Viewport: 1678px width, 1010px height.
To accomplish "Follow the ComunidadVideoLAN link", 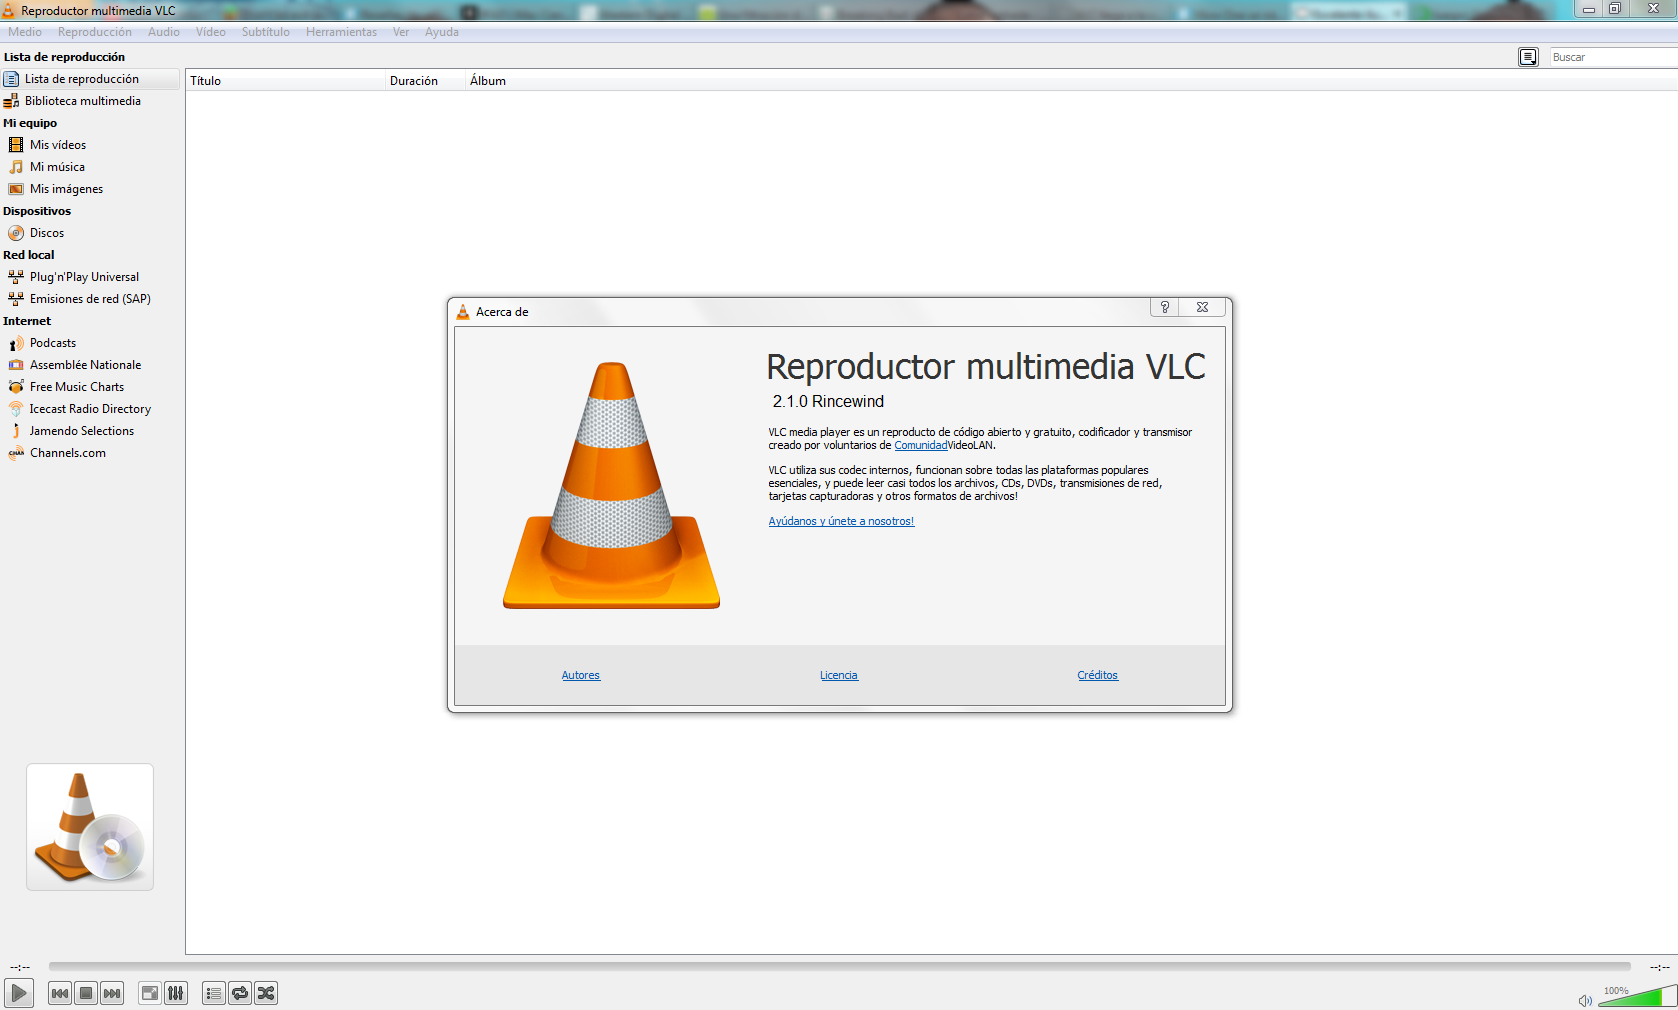I will click(x=921, y=445).
